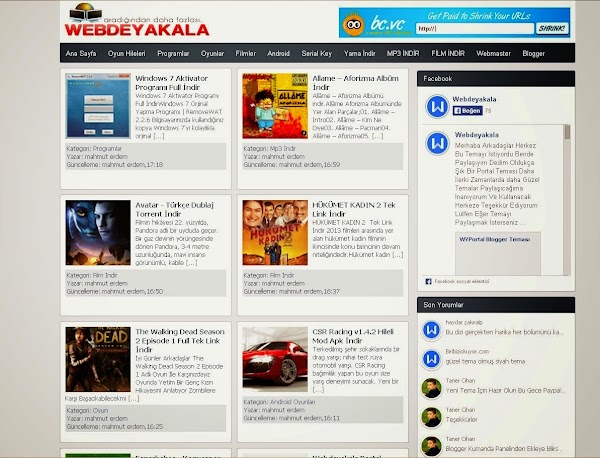The image size is (600, 458).
Task: Open the Oyun Hileleri menu item
Action: coord(127,54)
